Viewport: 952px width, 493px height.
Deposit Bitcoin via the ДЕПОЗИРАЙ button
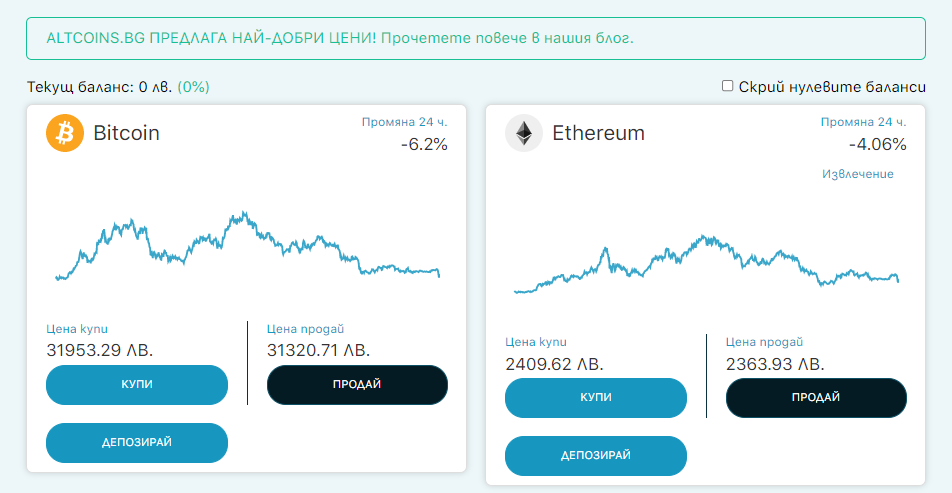pyautogui.click(x=137, y=443)
